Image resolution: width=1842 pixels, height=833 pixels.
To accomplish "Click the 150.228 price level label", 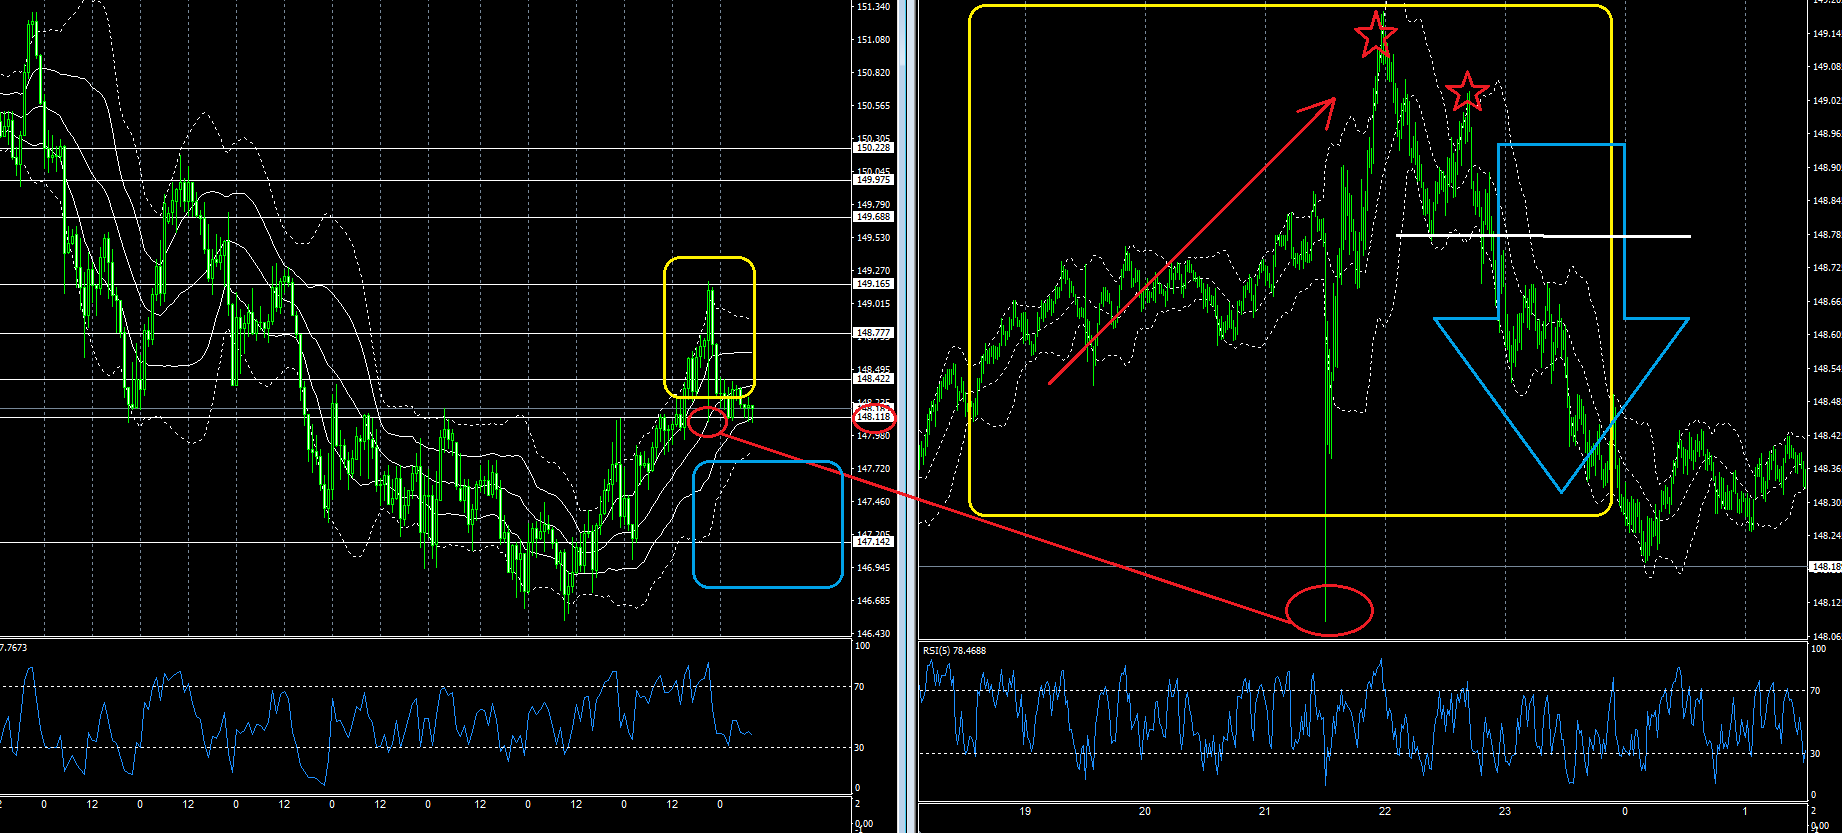I will [873, 148].
